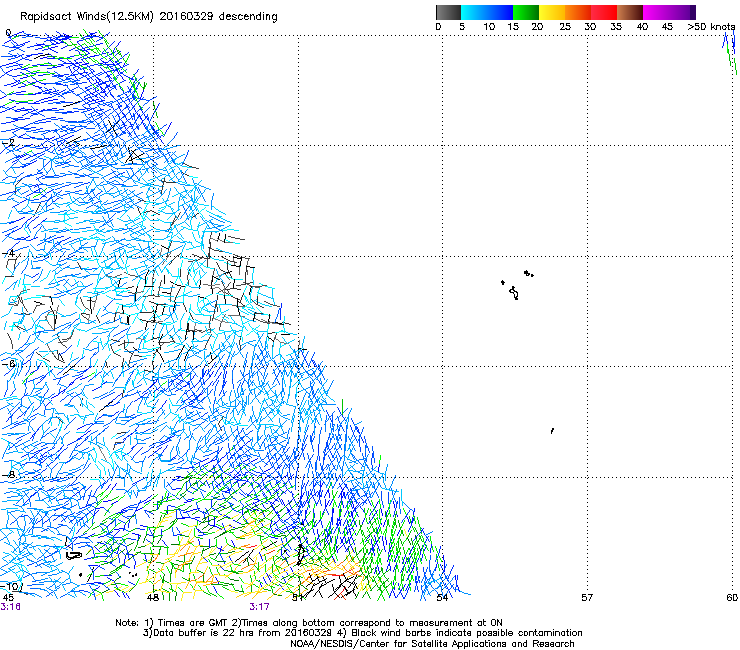Image resolution: width=740 pixels, height=650 pixels.
Task: Click the small isolated island mark near 7S
Action: click(x=552, y=431)
